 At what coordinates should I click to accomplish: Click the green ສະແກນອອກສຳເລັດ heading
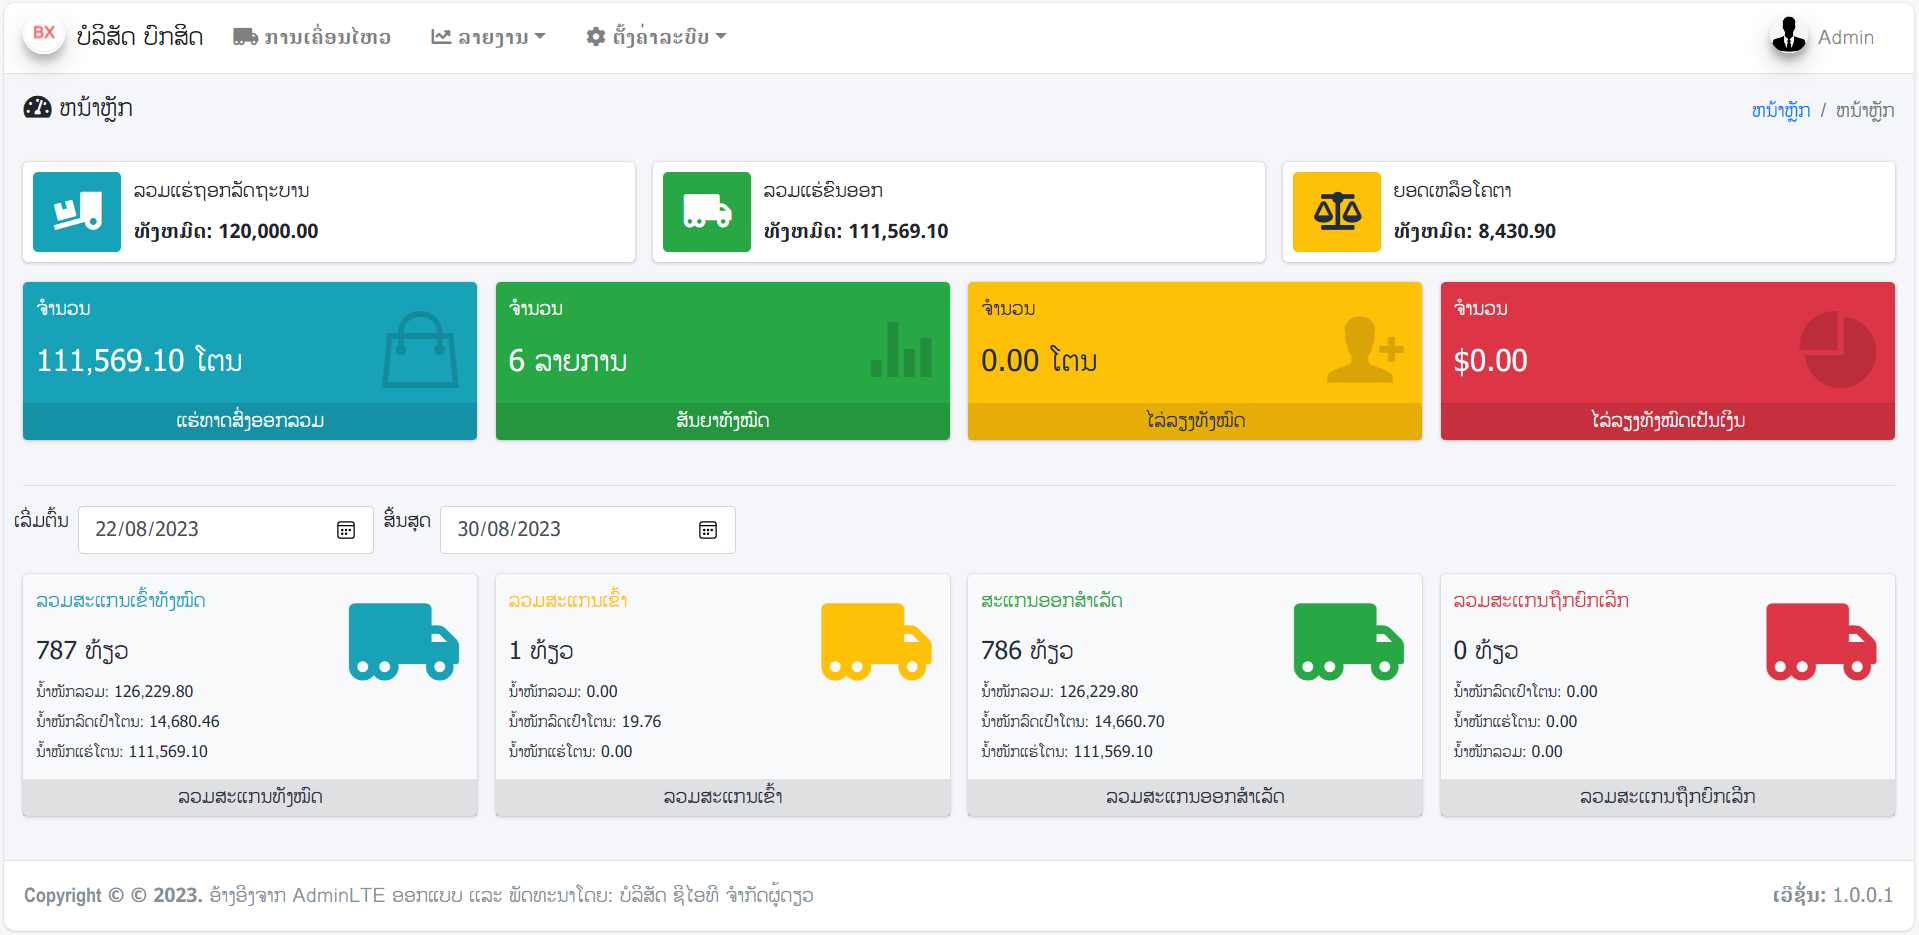point(1052,601)
